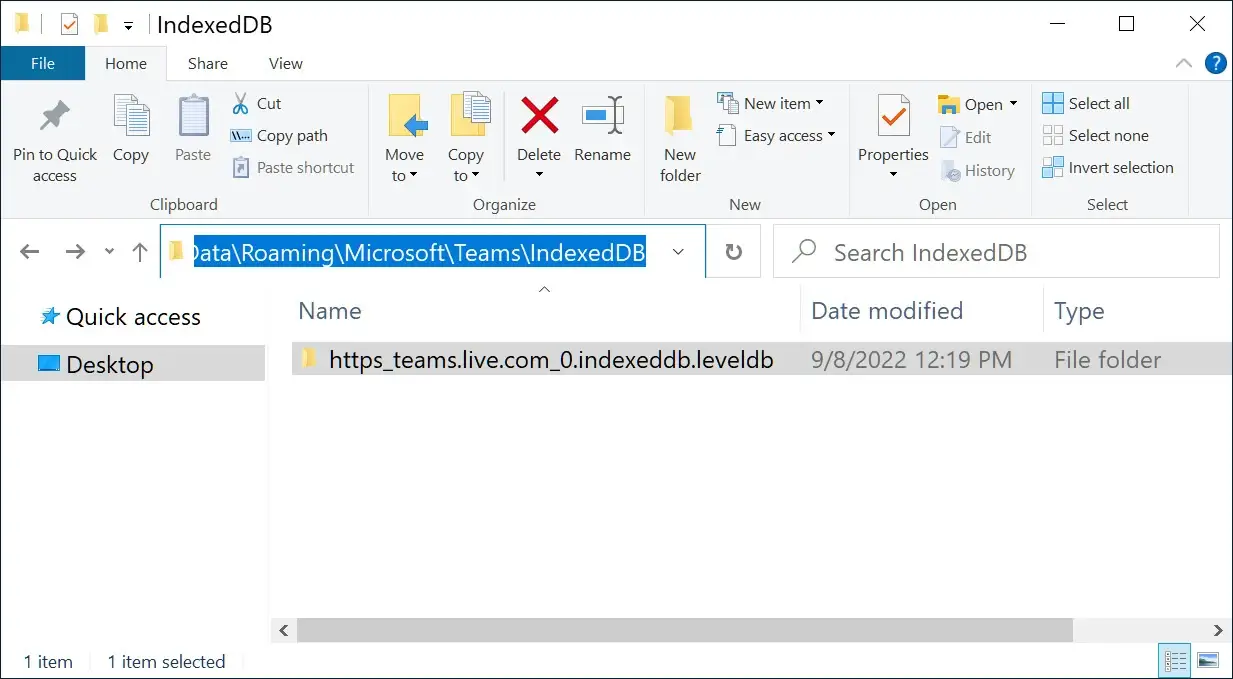
Task: Maximize the IndexedDB window
Action: [1126, 24]
